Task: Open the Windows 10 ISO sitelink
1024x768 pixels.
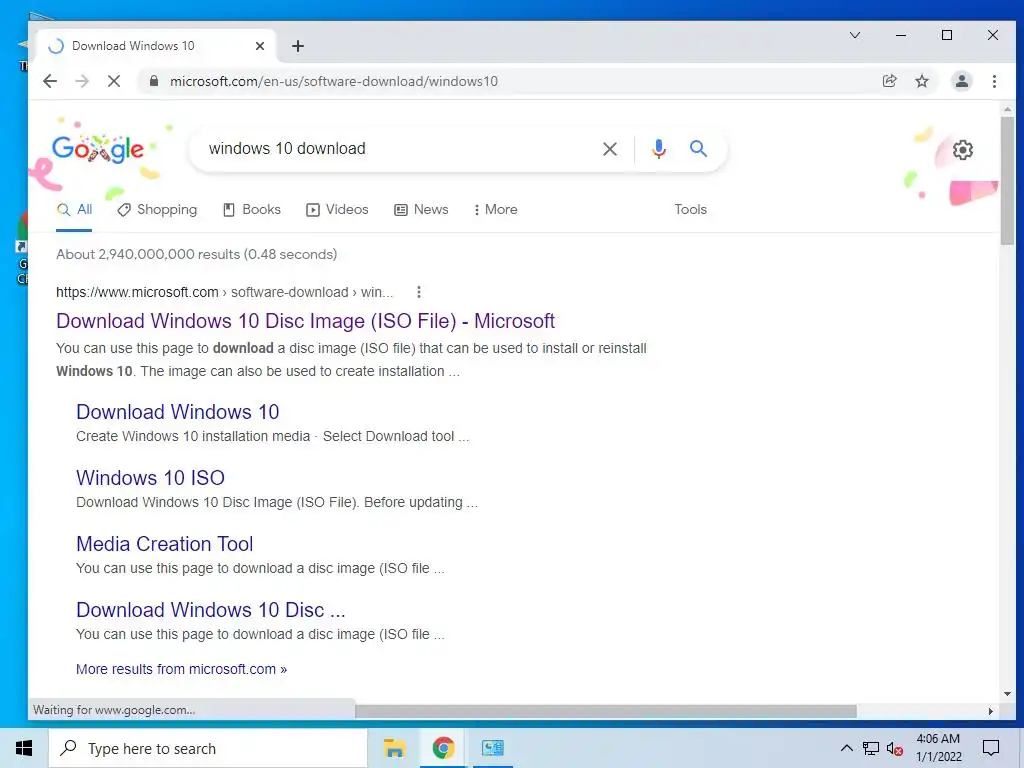Action: (150, 478)
